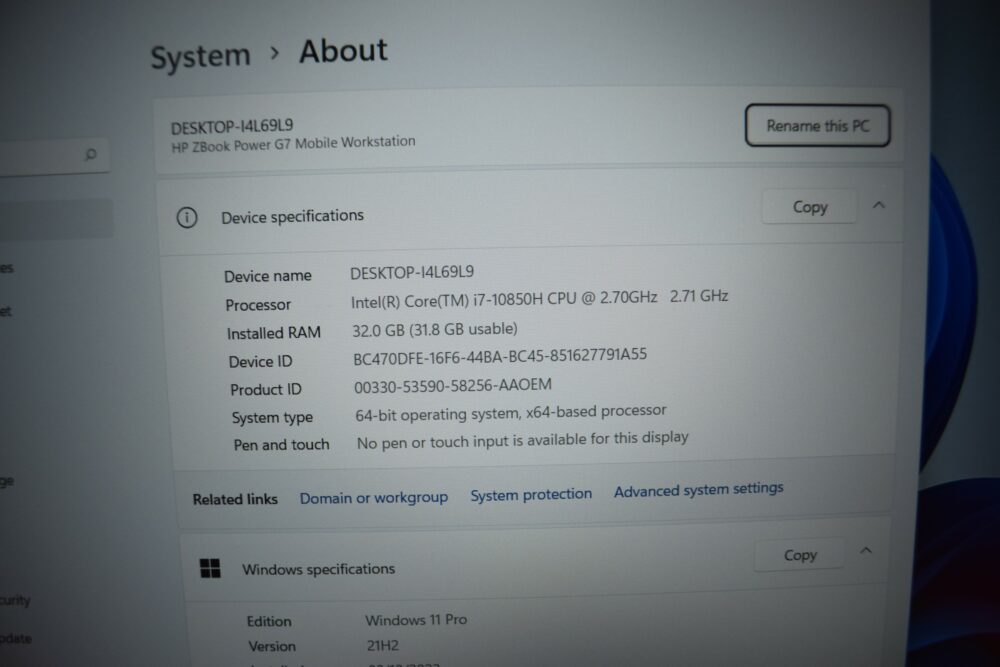Collapse the Device specifications section

point(879,205)
